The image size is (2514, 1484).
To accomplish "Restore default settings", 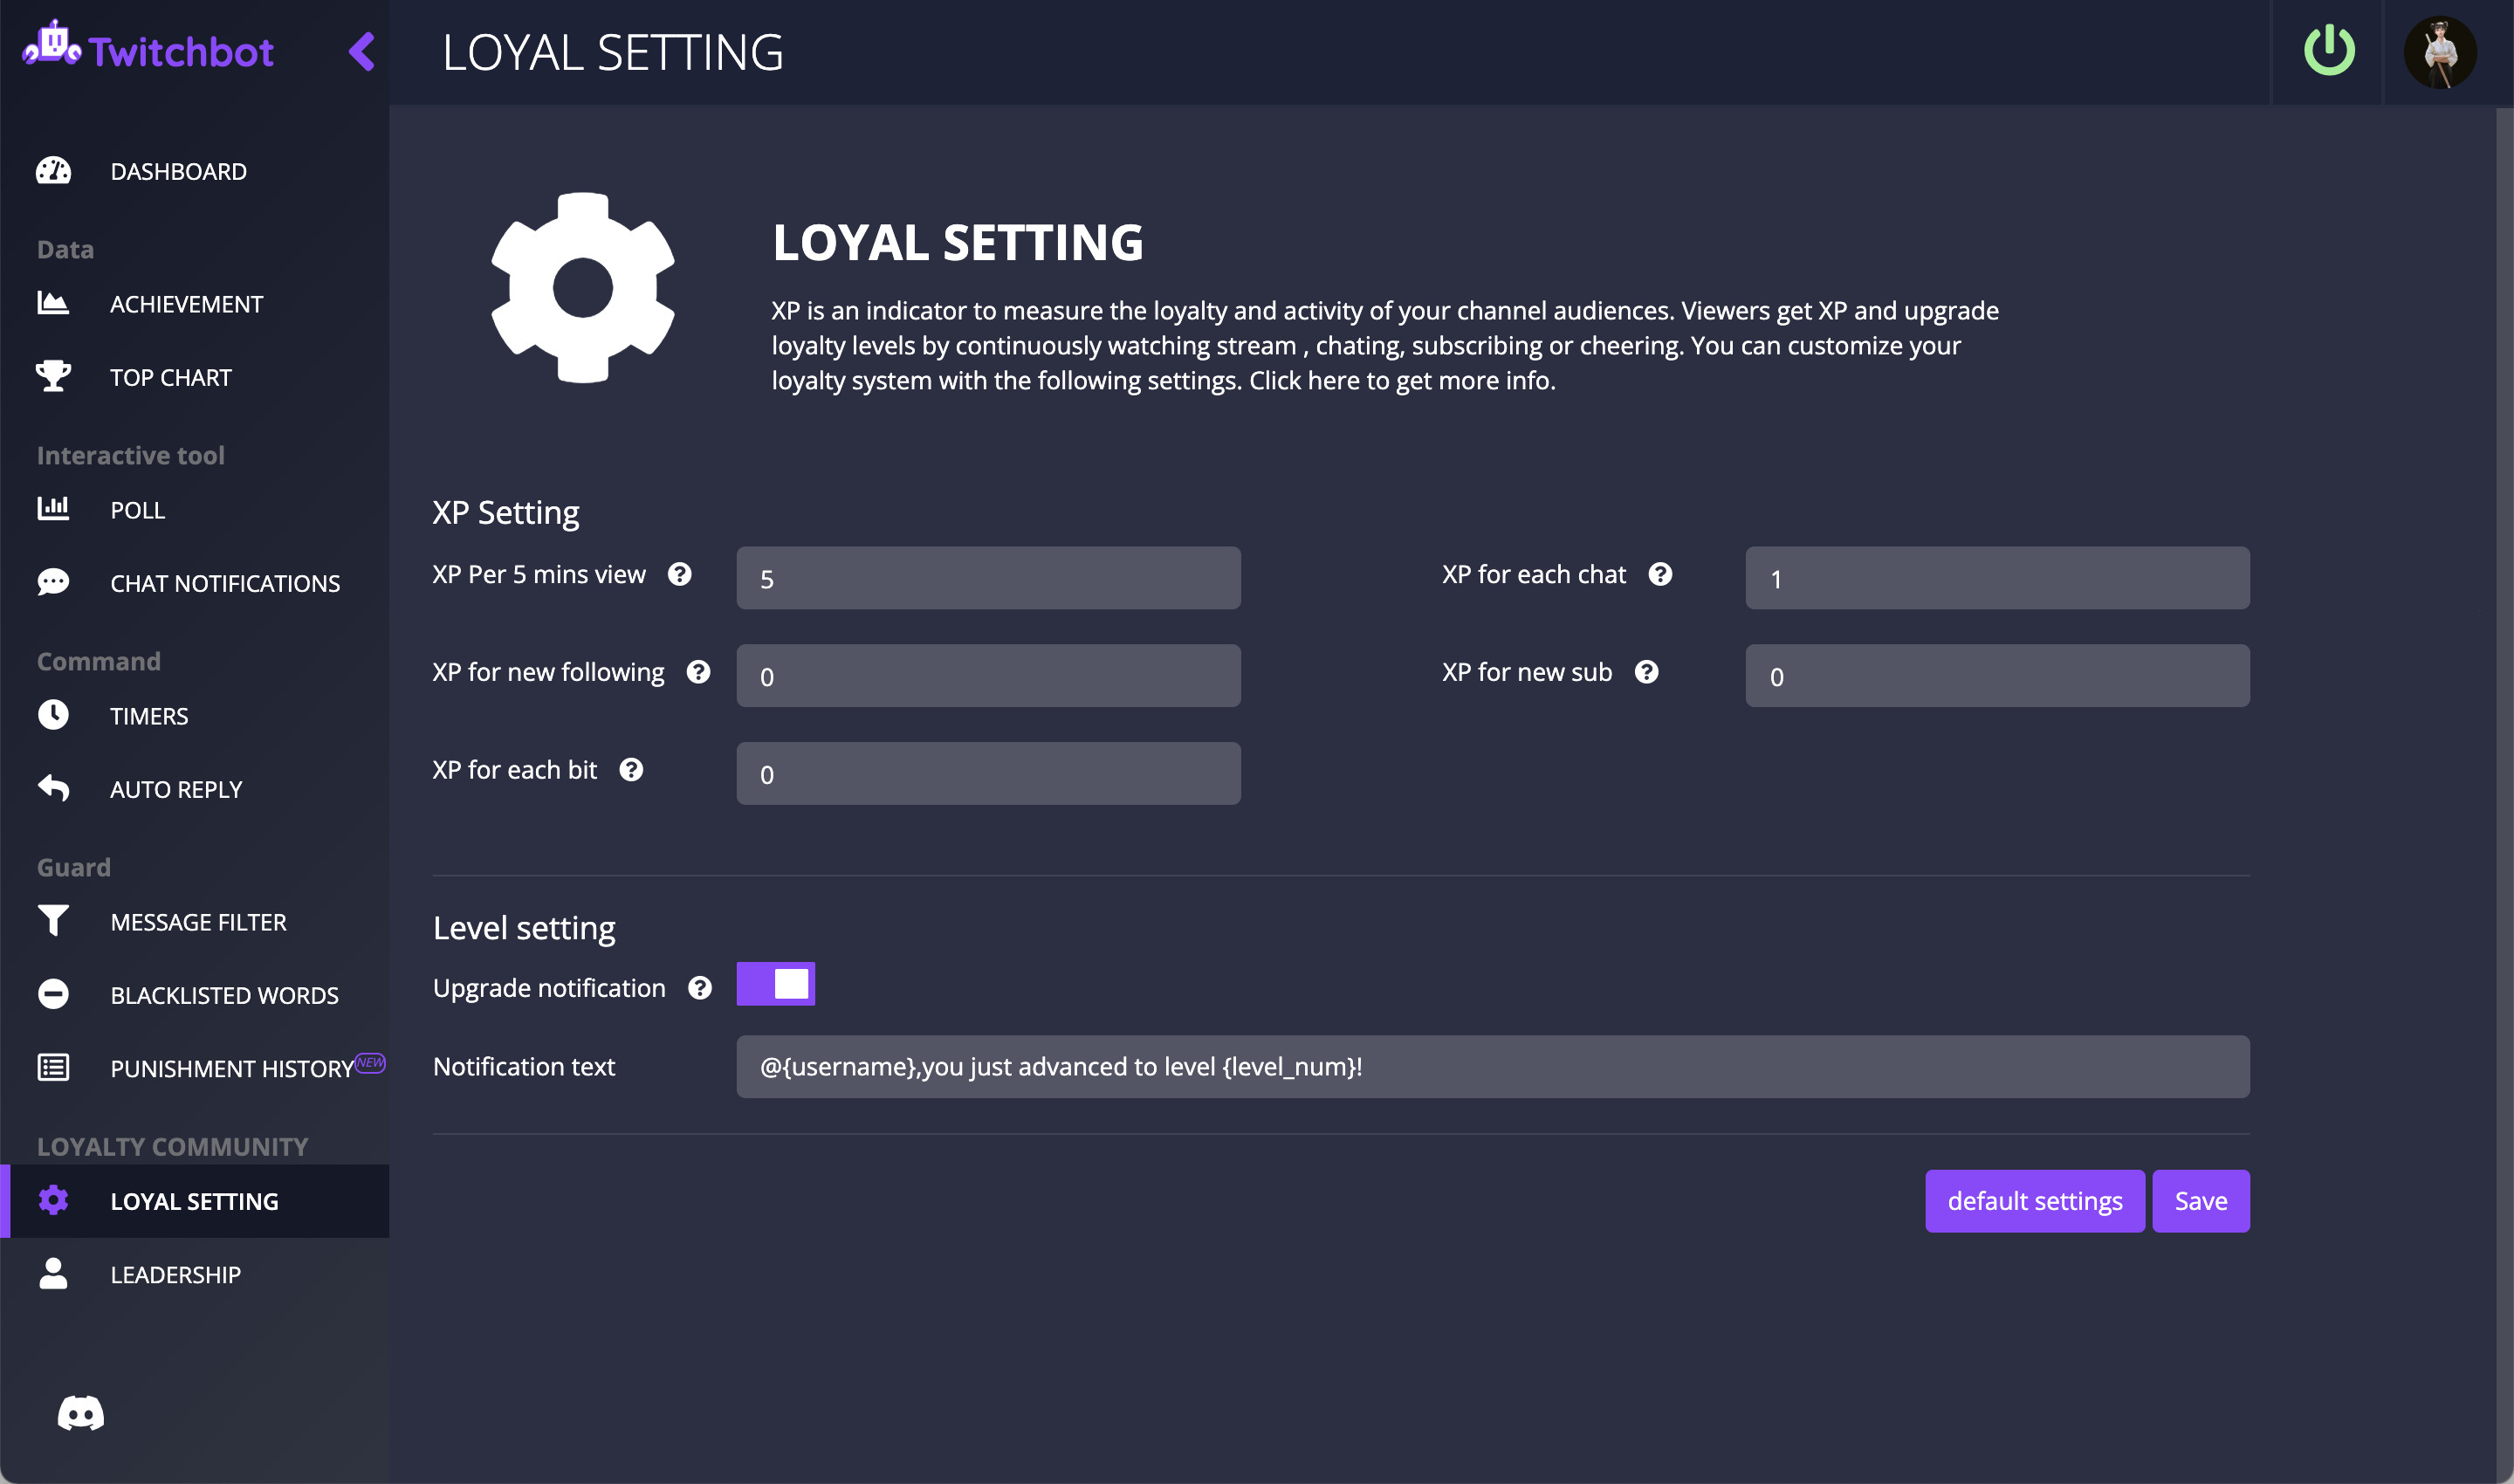I will coord(2034,1200).
